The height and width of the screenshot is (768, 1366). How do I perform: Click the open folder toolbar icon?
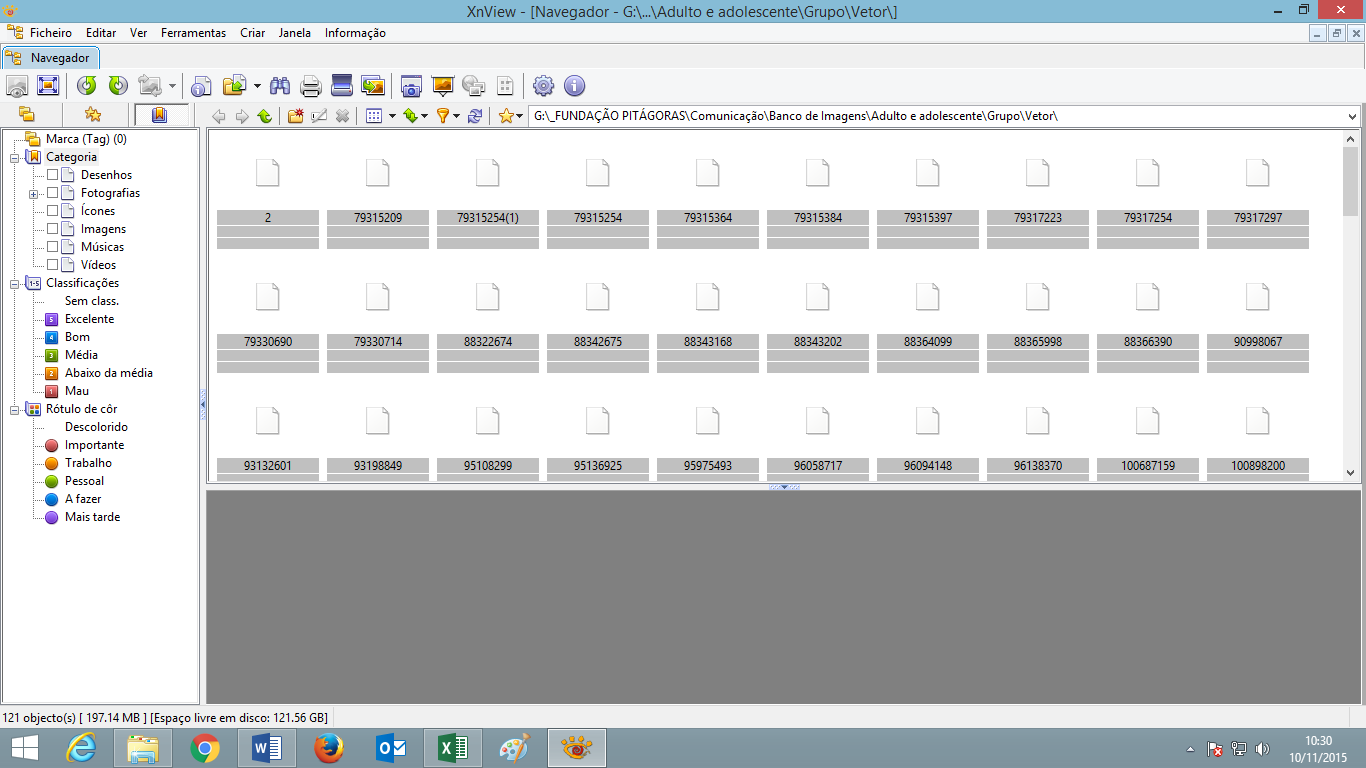point(234,86)
